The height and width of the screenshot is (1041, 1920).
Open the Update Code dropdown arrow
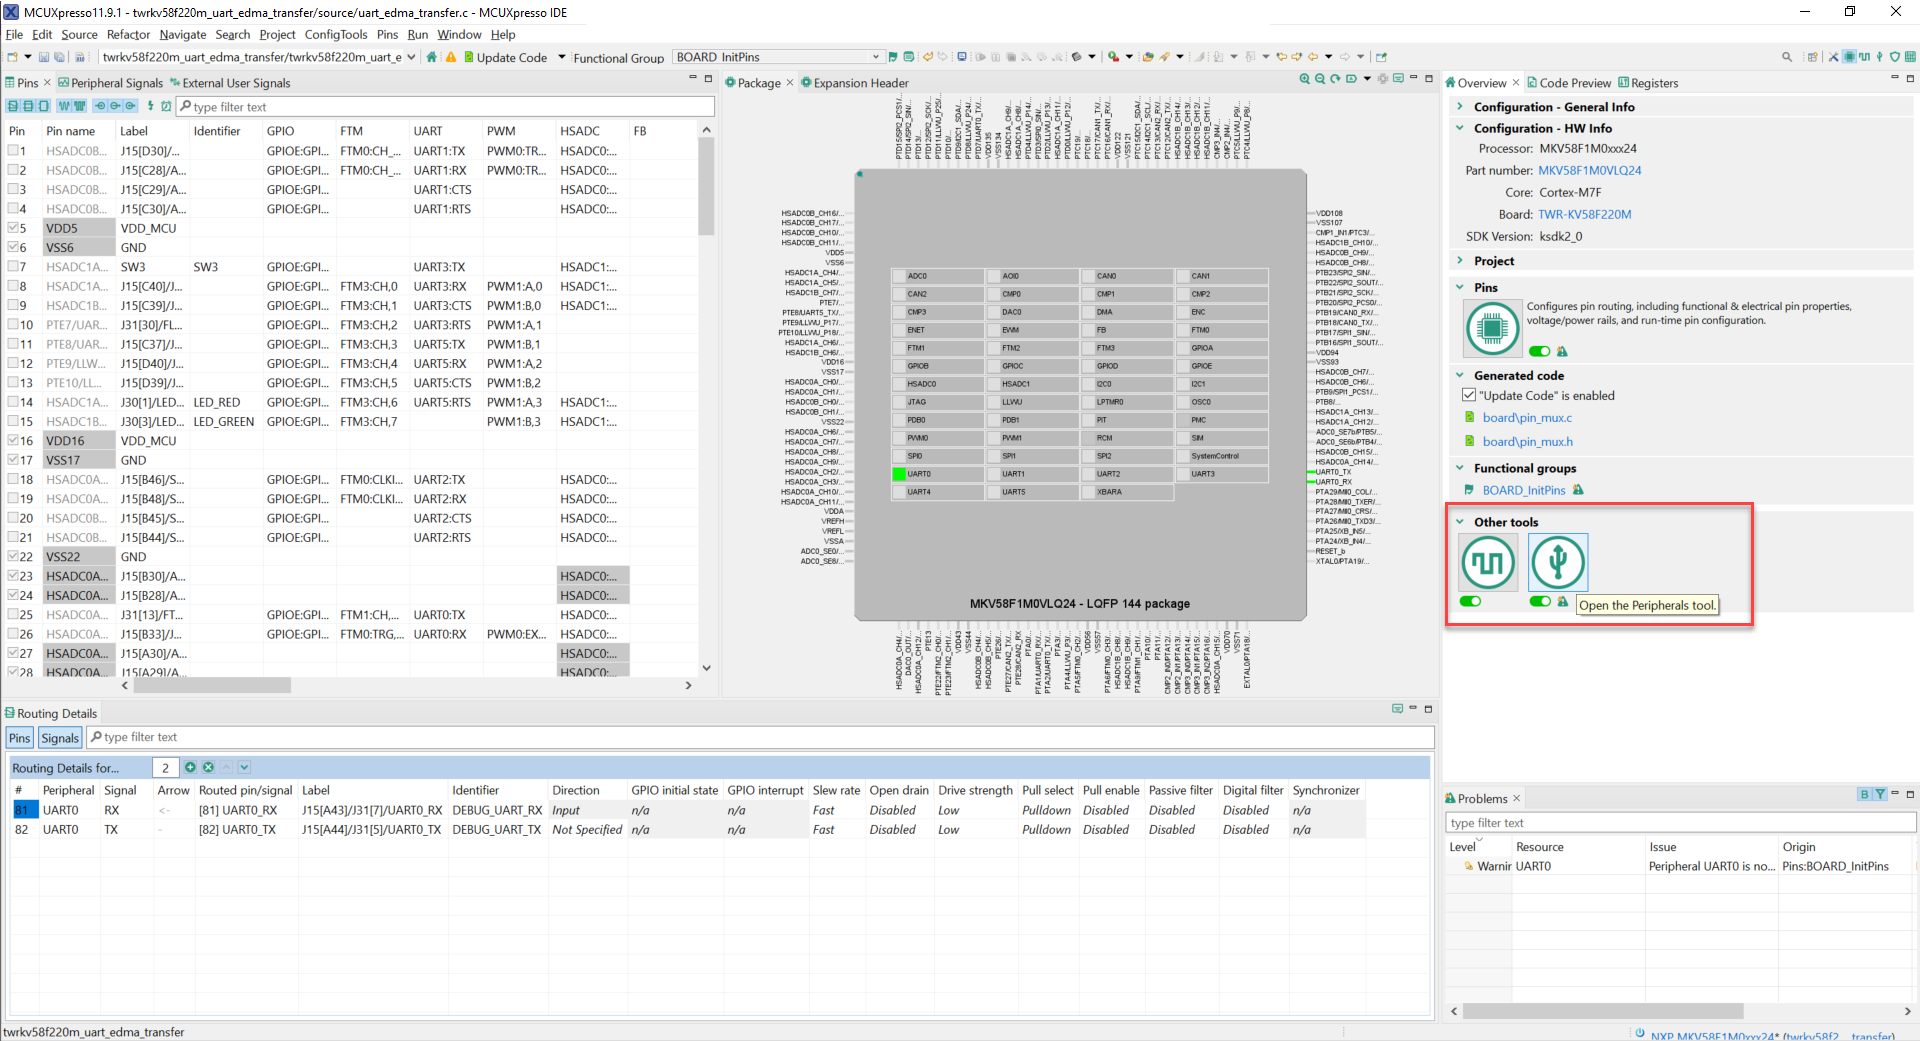click(x=561, y=57)
